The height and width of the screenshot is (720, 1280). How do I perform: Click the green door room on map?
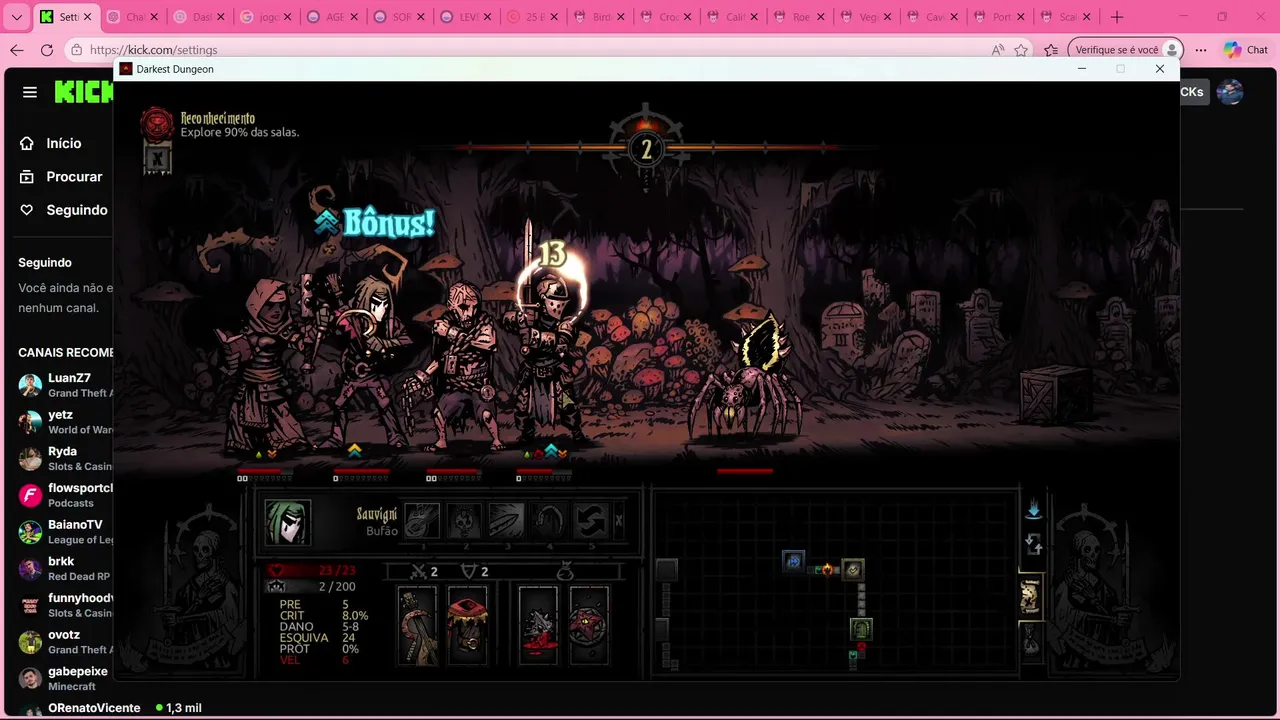click(861, 629)
